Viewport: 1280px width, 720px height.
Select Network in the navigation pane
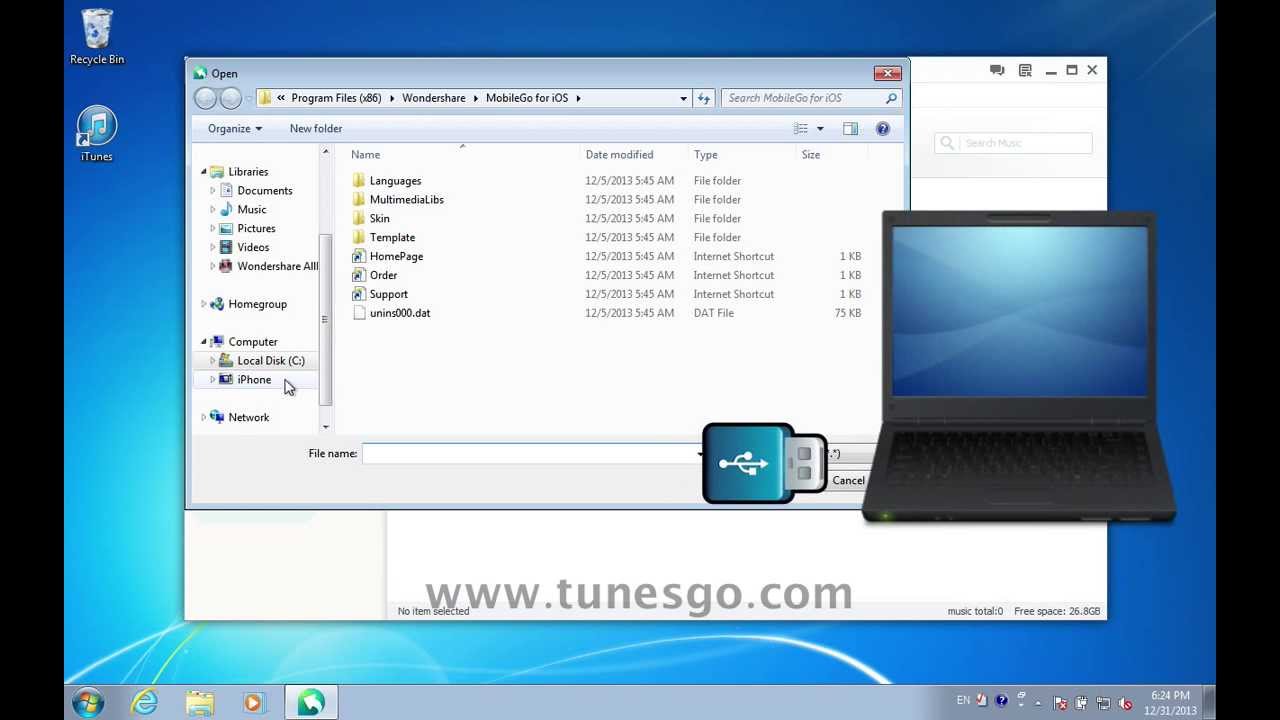[248, 418]
